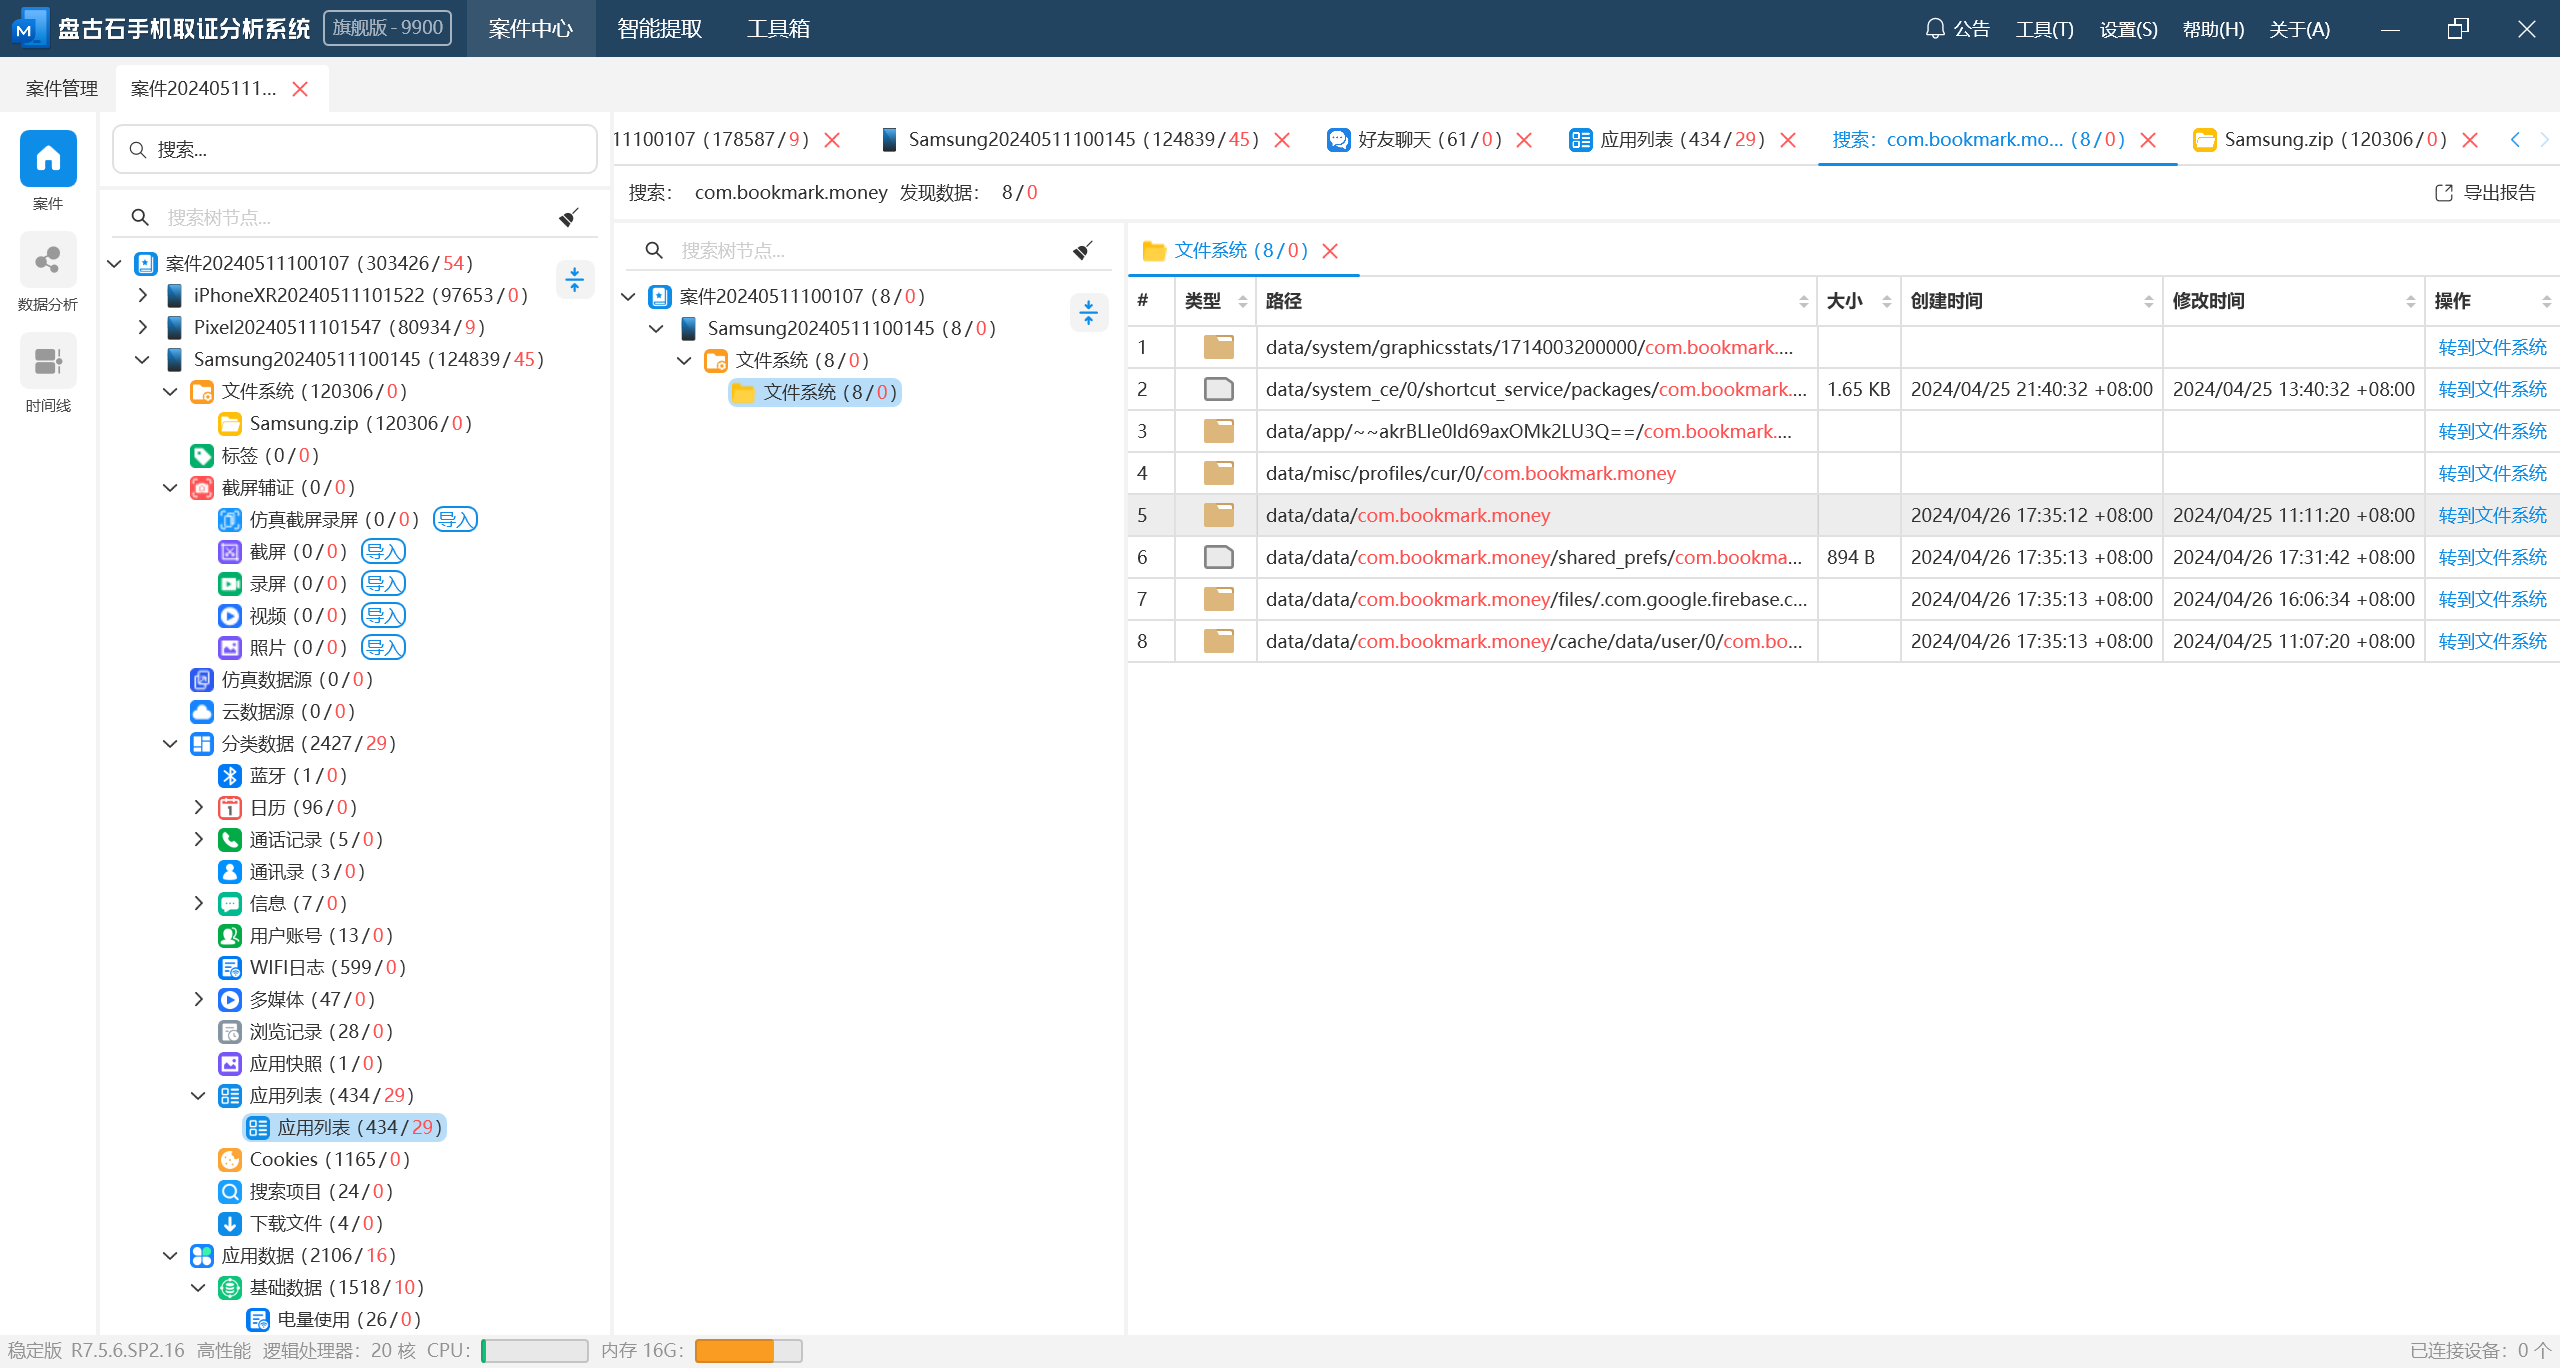Sort results by 路径 column arrows
Image resolution: width=2560 pixels, height=1368 pixels.
tap(1803, 301)
